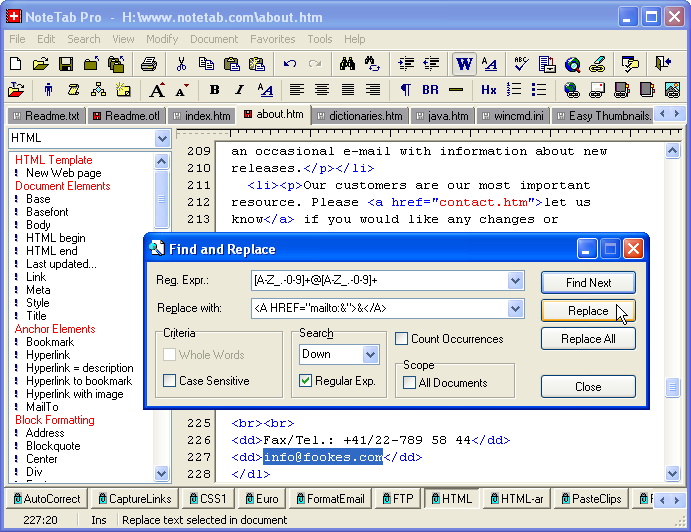691x532 pixels.
Task: Click the disabled Whole Words checkbox
Action: click(169, 354)
